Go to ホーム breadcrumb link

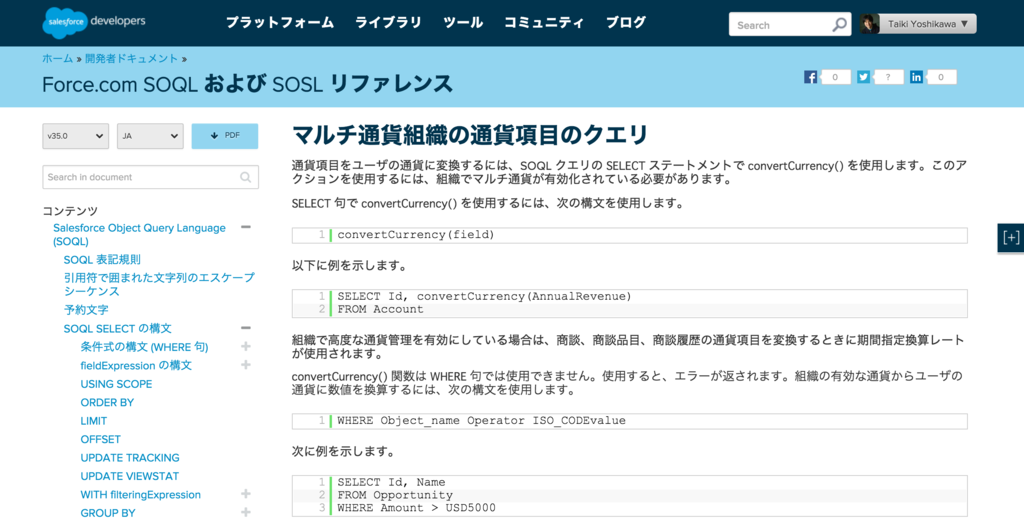[57, 58]
